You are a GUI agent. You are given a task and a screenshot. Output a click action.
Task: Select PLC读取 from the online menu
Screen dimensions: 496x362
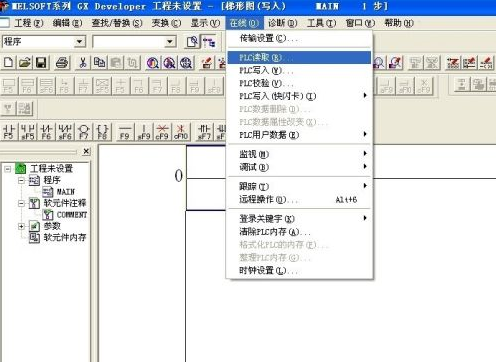click(299, 57)
